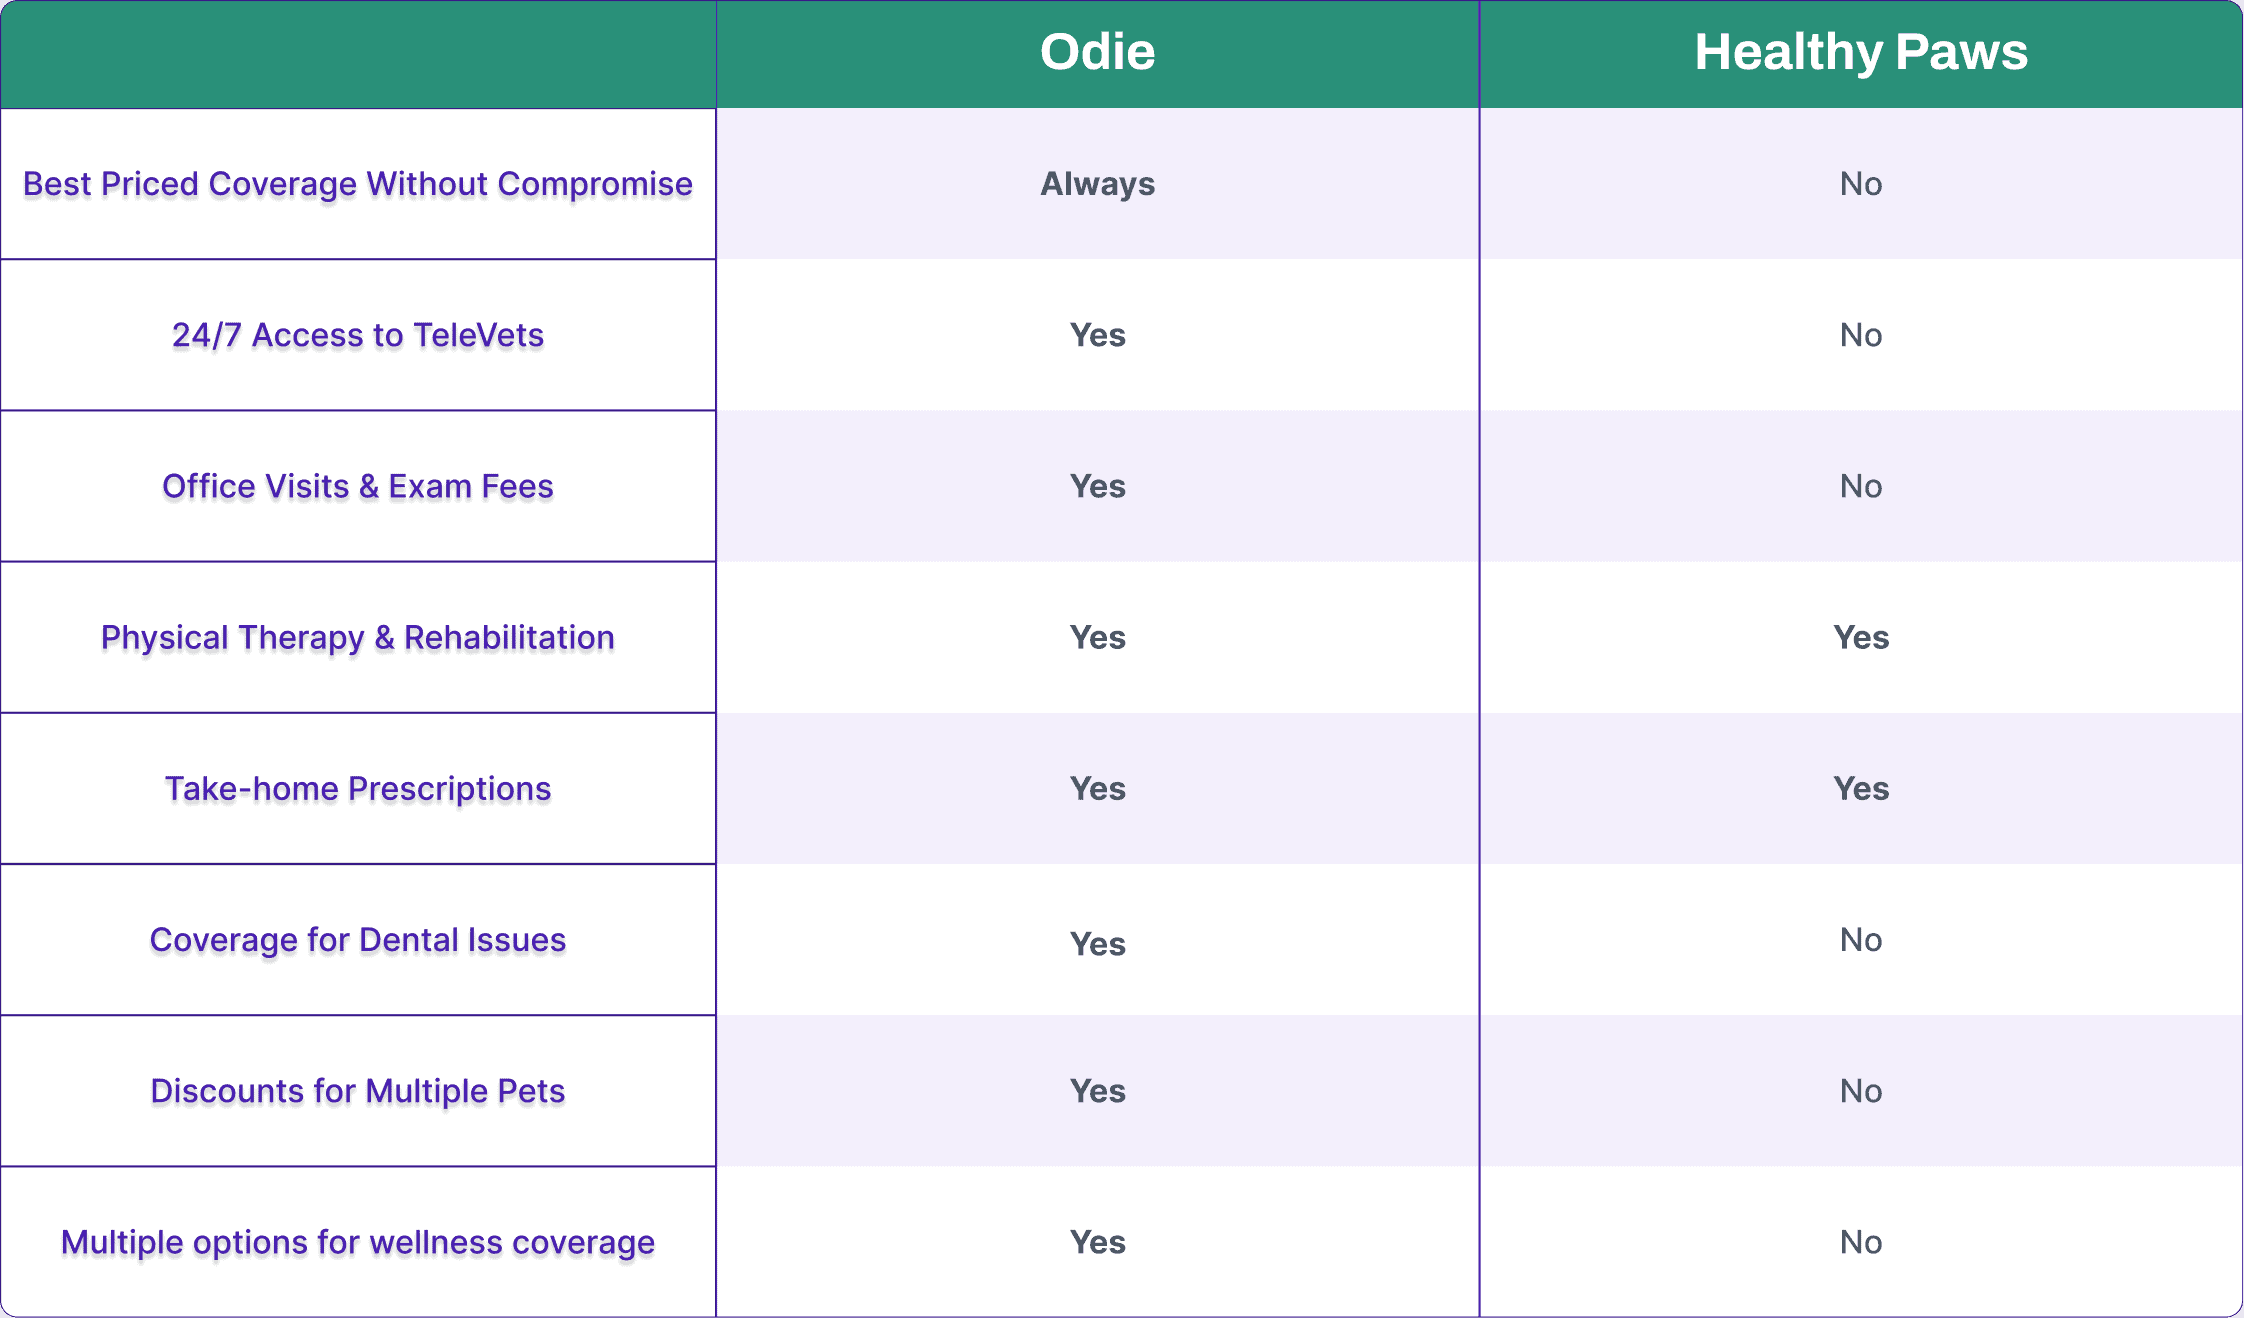Click the Healthy Paws column header
Image resolution: width=2244 pixels, height=1318 pixels.
1860,52
